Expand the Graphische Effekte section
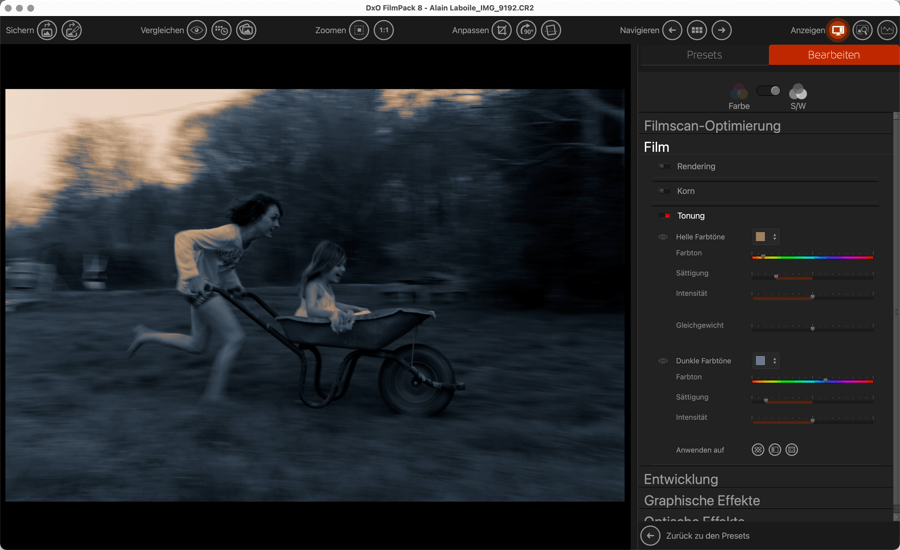The image size is (900, 550). pos(701,500)
